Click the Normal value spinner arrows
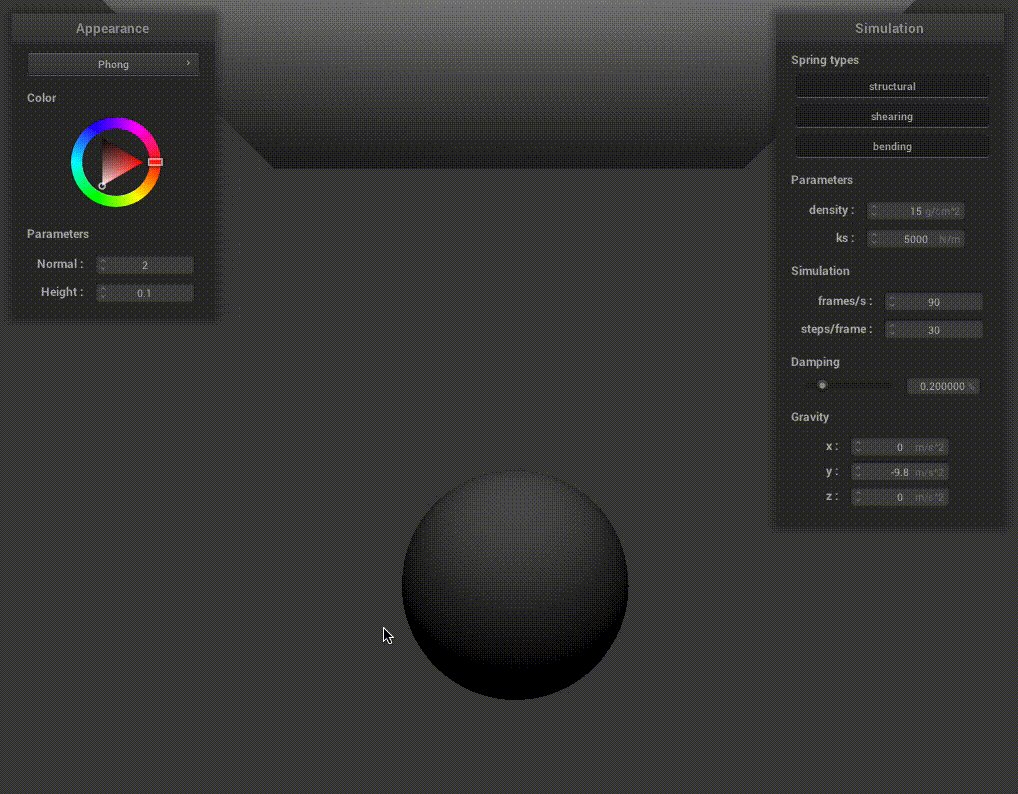The width and height of the screenshot is (1018, 794). coord(103,265)
